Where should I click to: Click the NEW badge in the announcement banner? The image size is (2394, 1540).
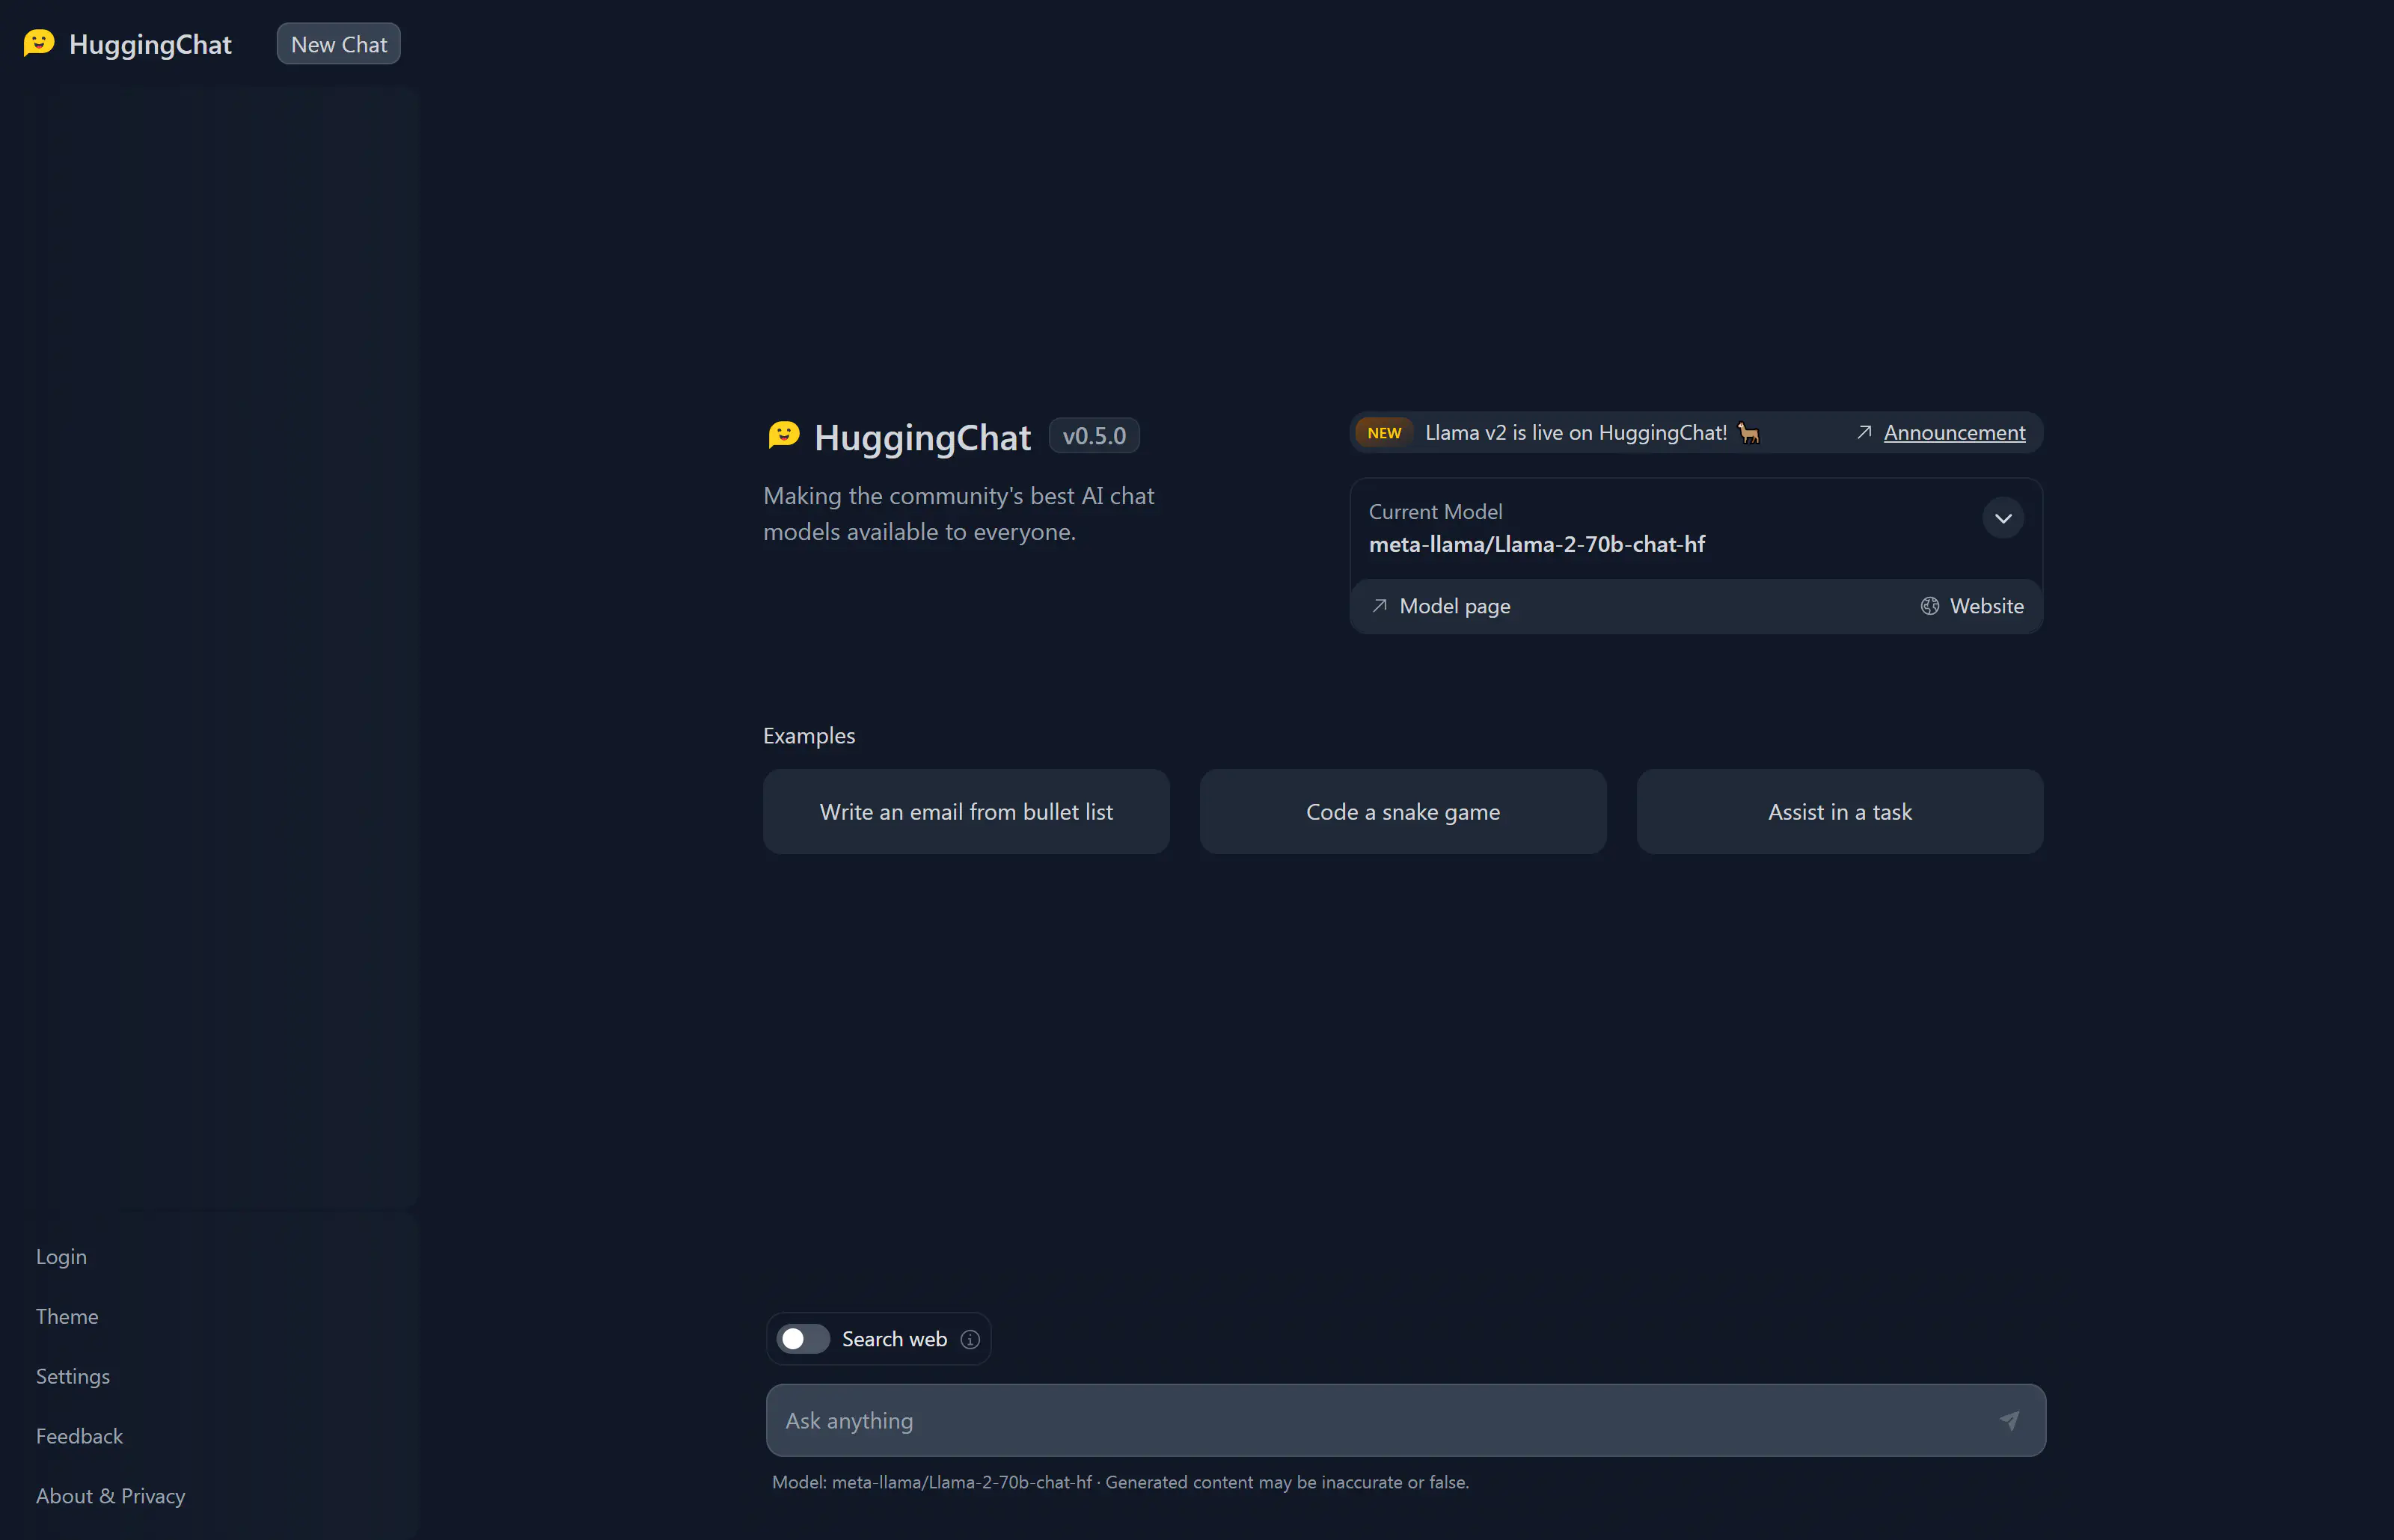click(1384, 433)
